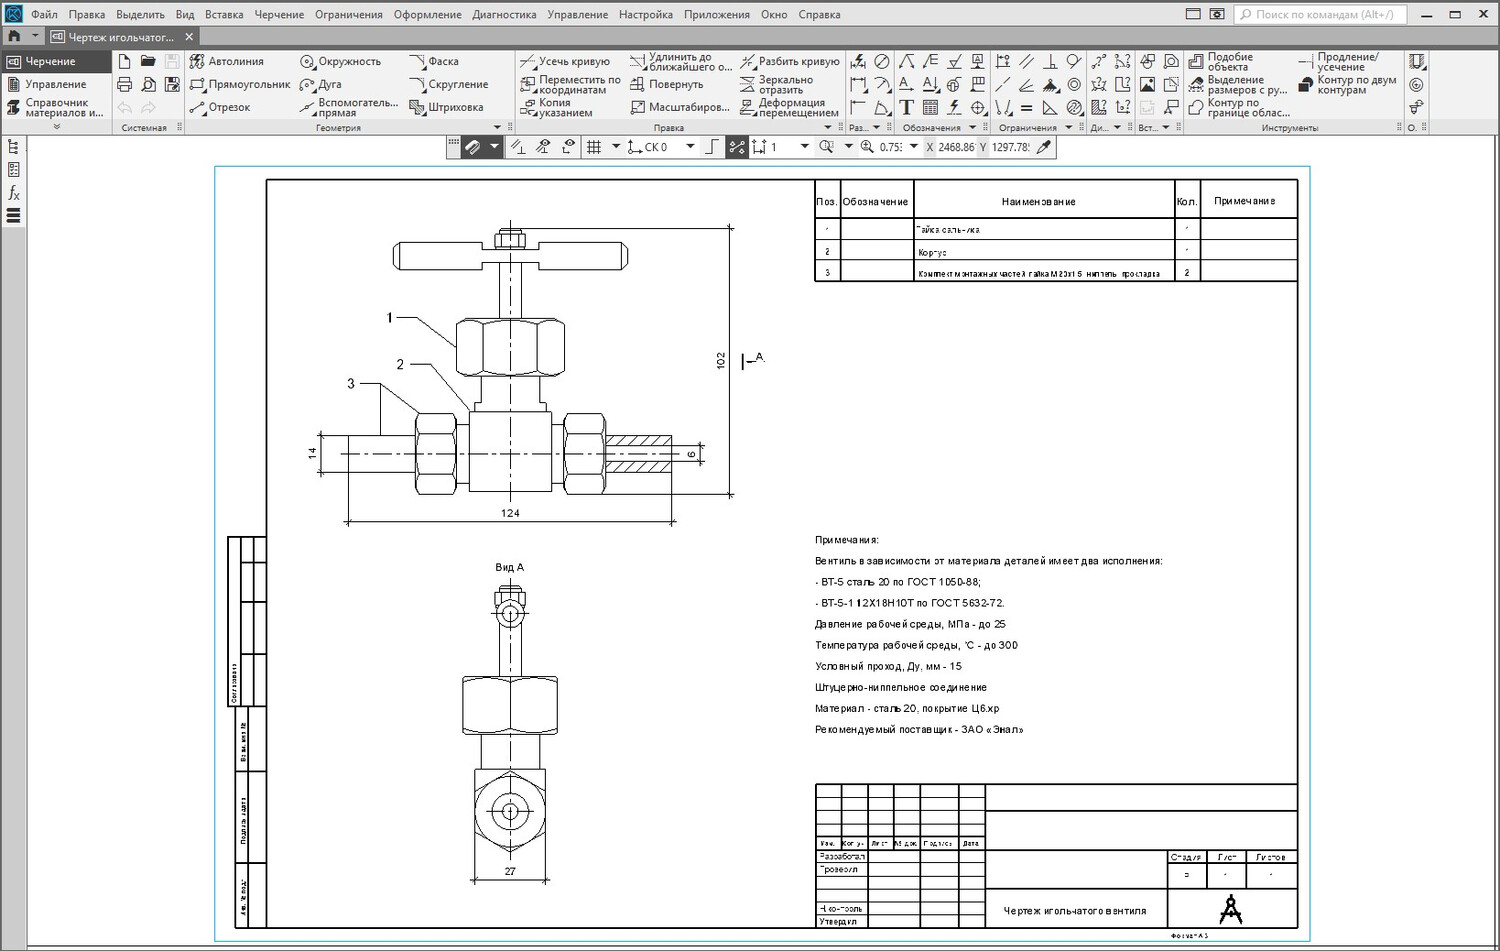Viewport: 1500px width, 951px height.
Task: Click the Управление toolset button
Action: click(x=55, y=85)
